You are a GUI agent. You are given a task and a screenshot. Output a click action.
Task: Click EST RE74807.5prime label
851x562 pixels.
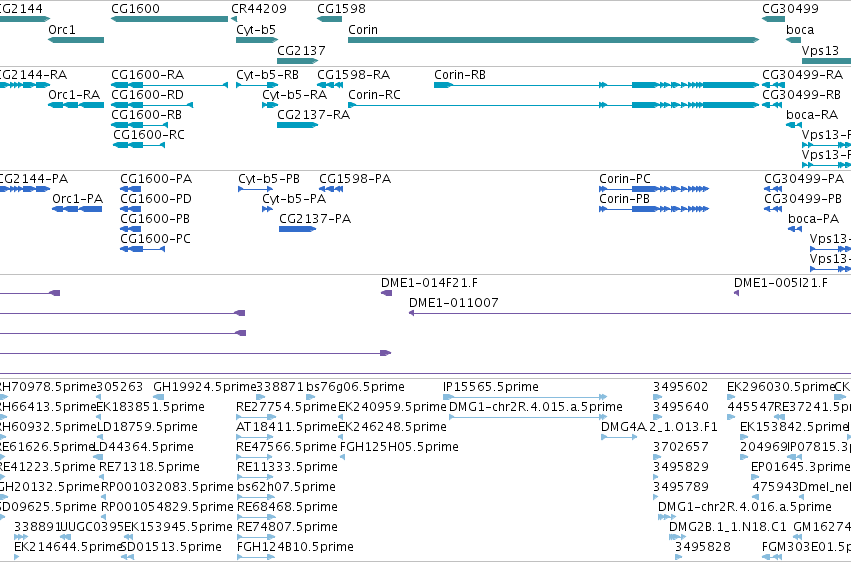point(287,528)
